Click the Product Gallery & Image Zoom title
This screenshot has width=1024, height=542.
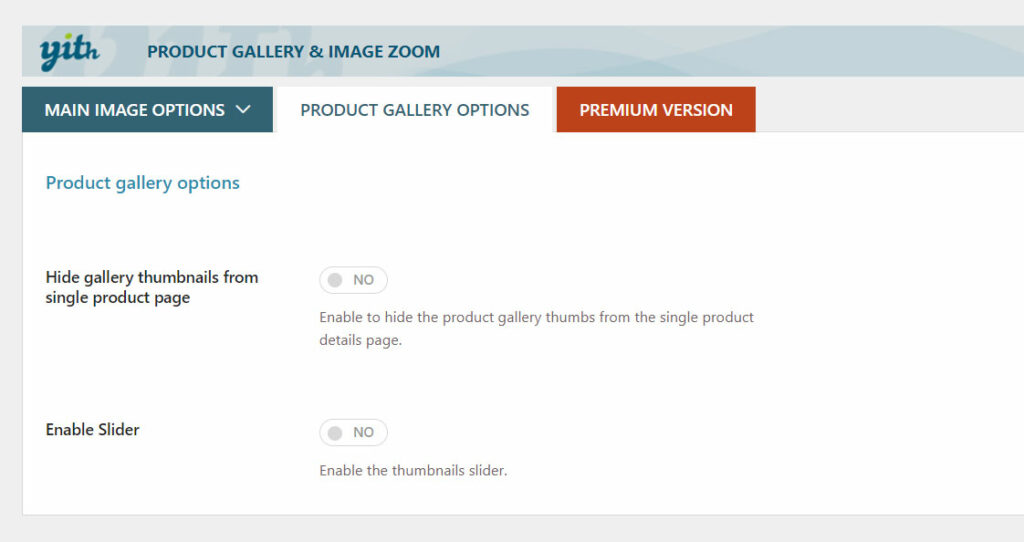tap(293, 52)
